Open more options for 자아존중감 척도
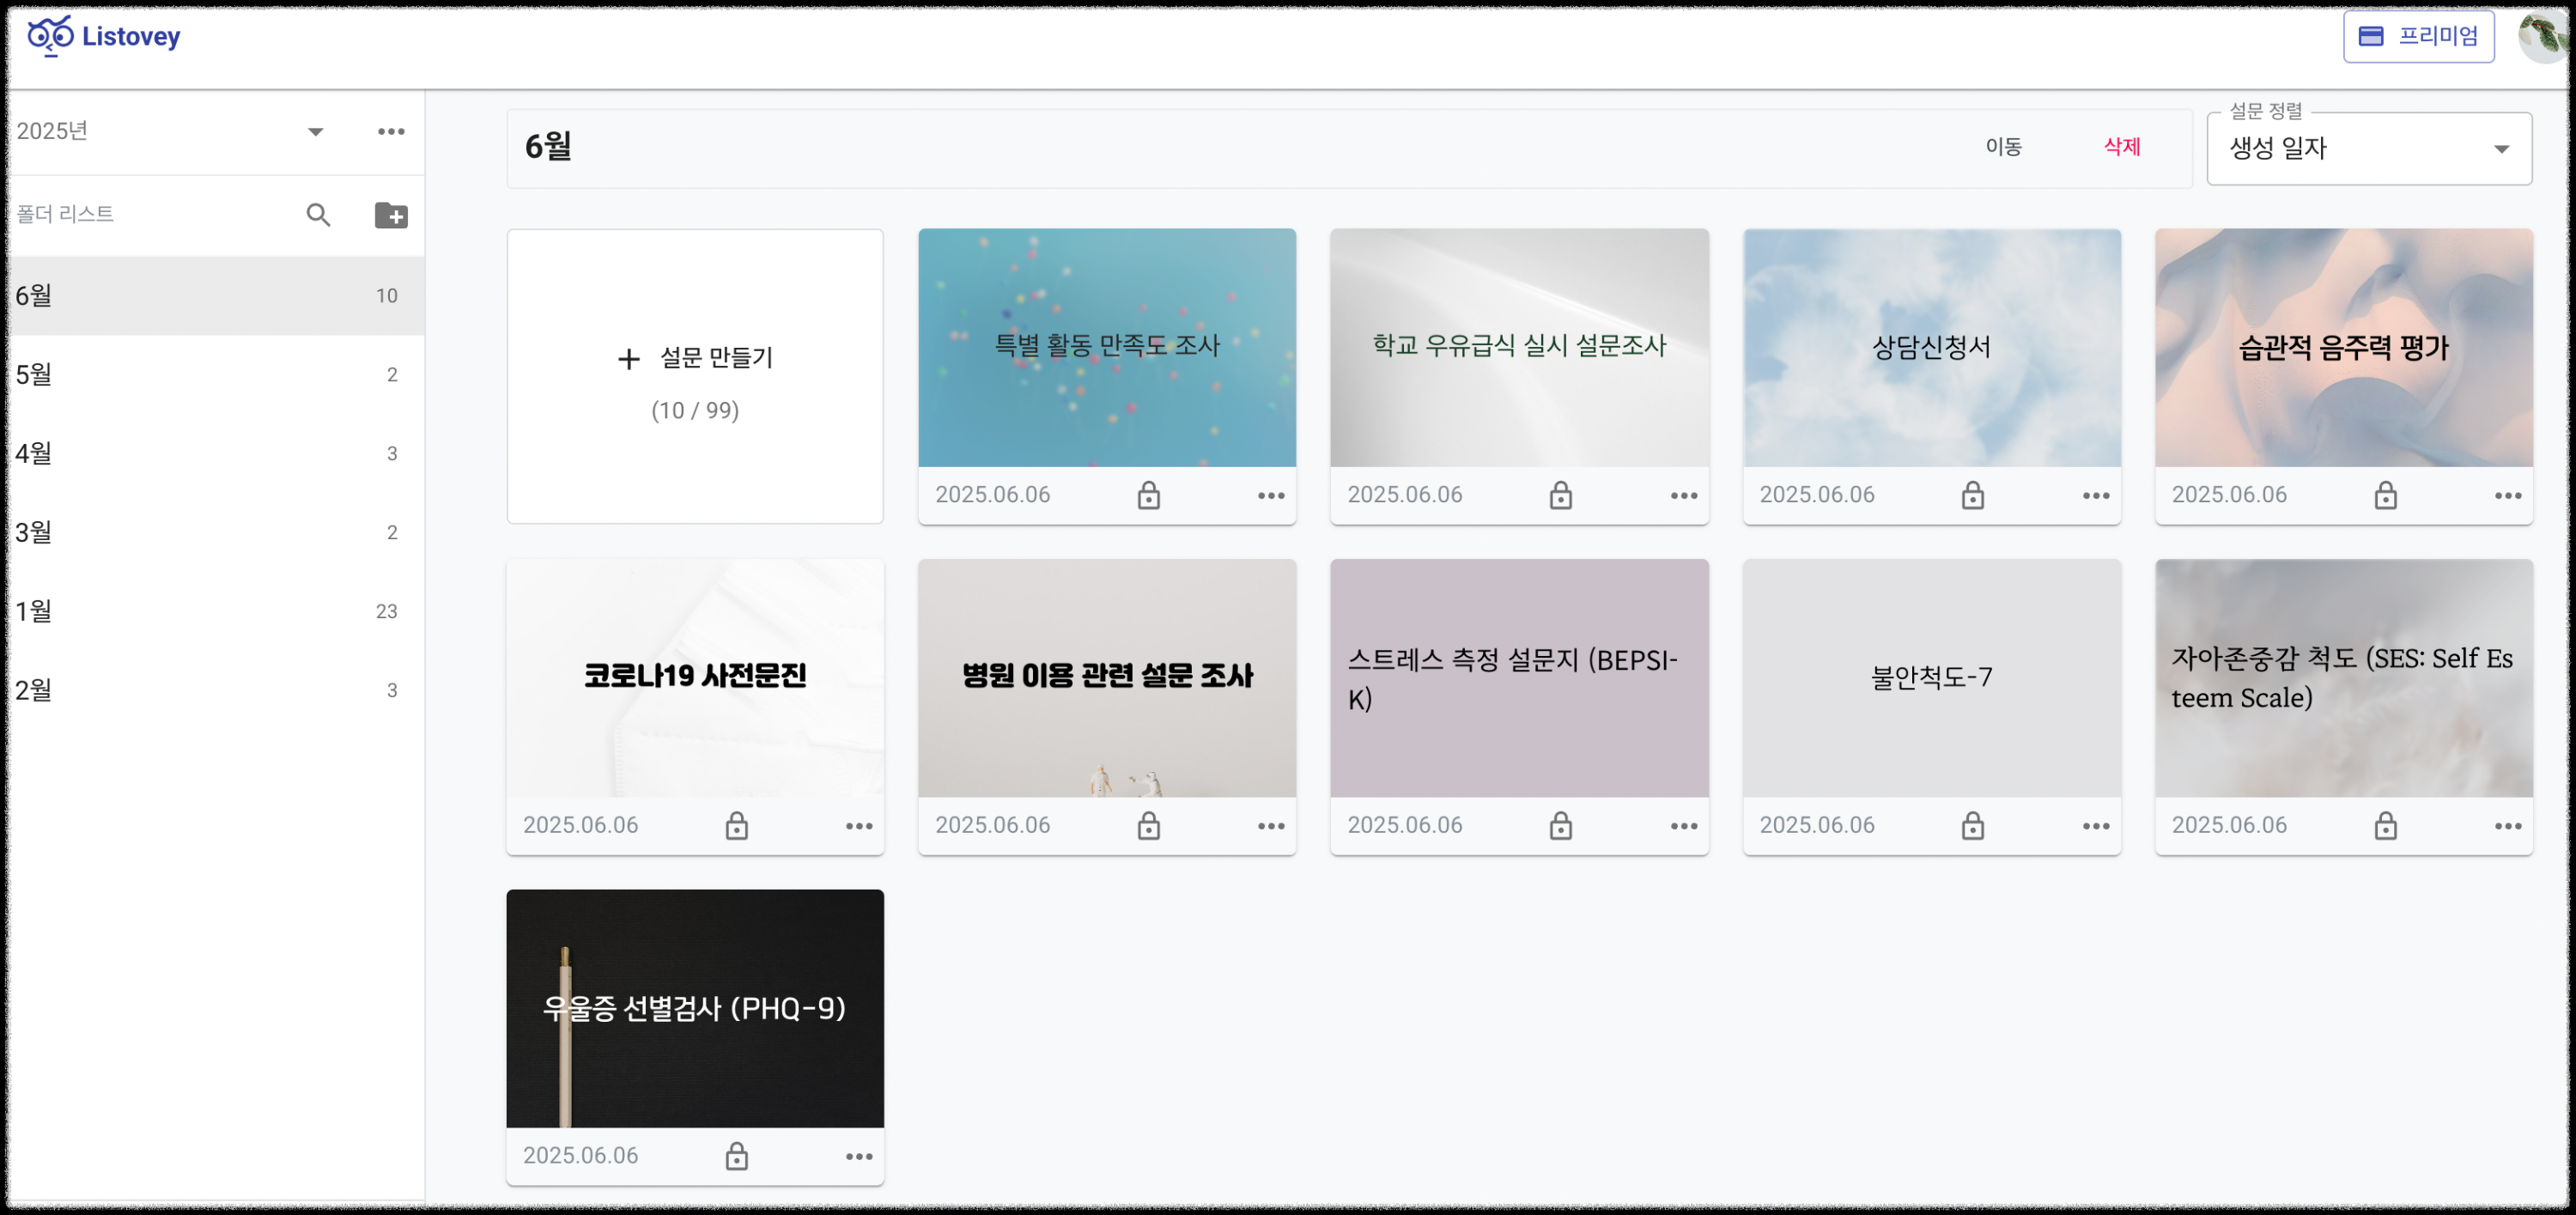This screenshot has width=2576, height=1215. [x=2508, y=826]
